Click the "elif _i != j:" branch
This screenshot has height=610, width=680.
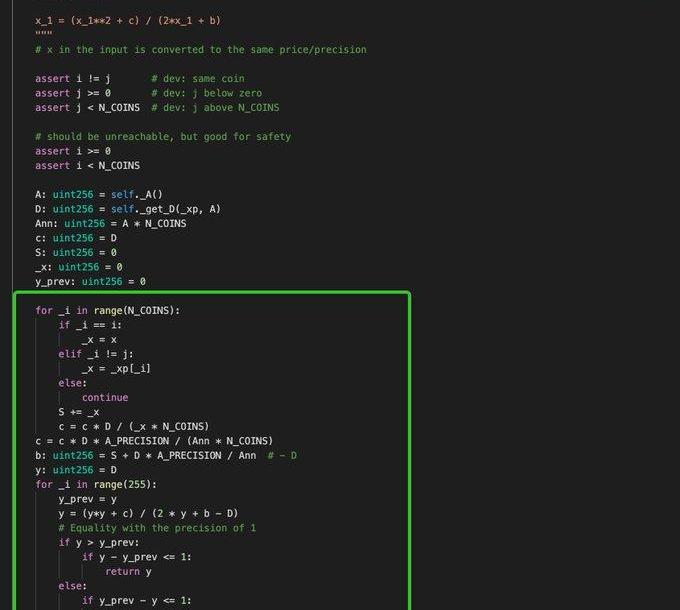tap(98, 354)
